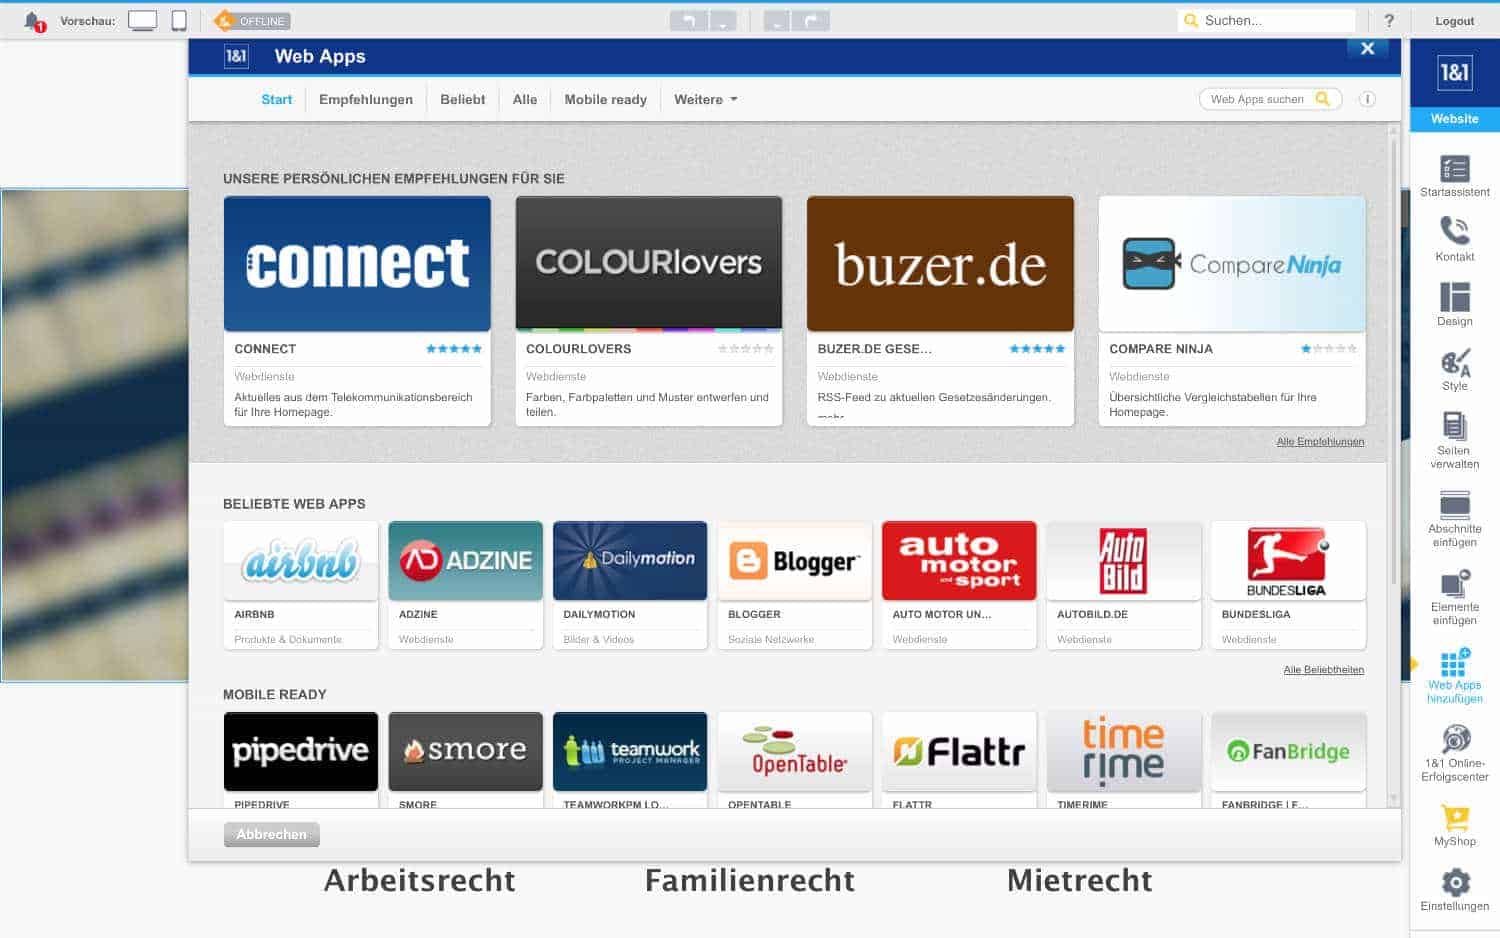Select the Timerime web app
Viewport: 1500px width, 938px height.
1123,759
